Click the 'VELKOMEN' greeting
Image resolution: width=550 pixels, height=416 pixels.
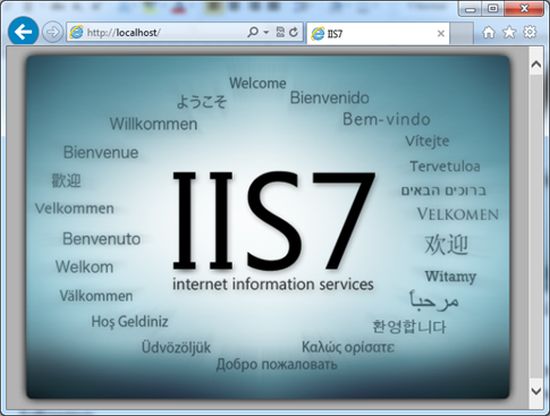pyautogui.click(x=458, y=214)
